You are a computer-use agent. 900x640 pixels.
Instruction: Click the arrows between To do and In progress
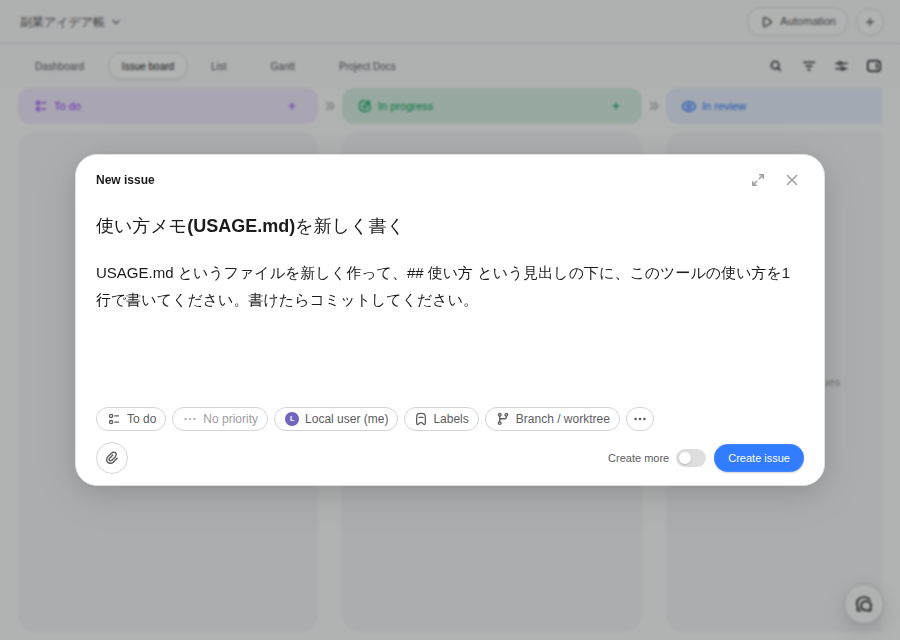[x=329, y=106]
